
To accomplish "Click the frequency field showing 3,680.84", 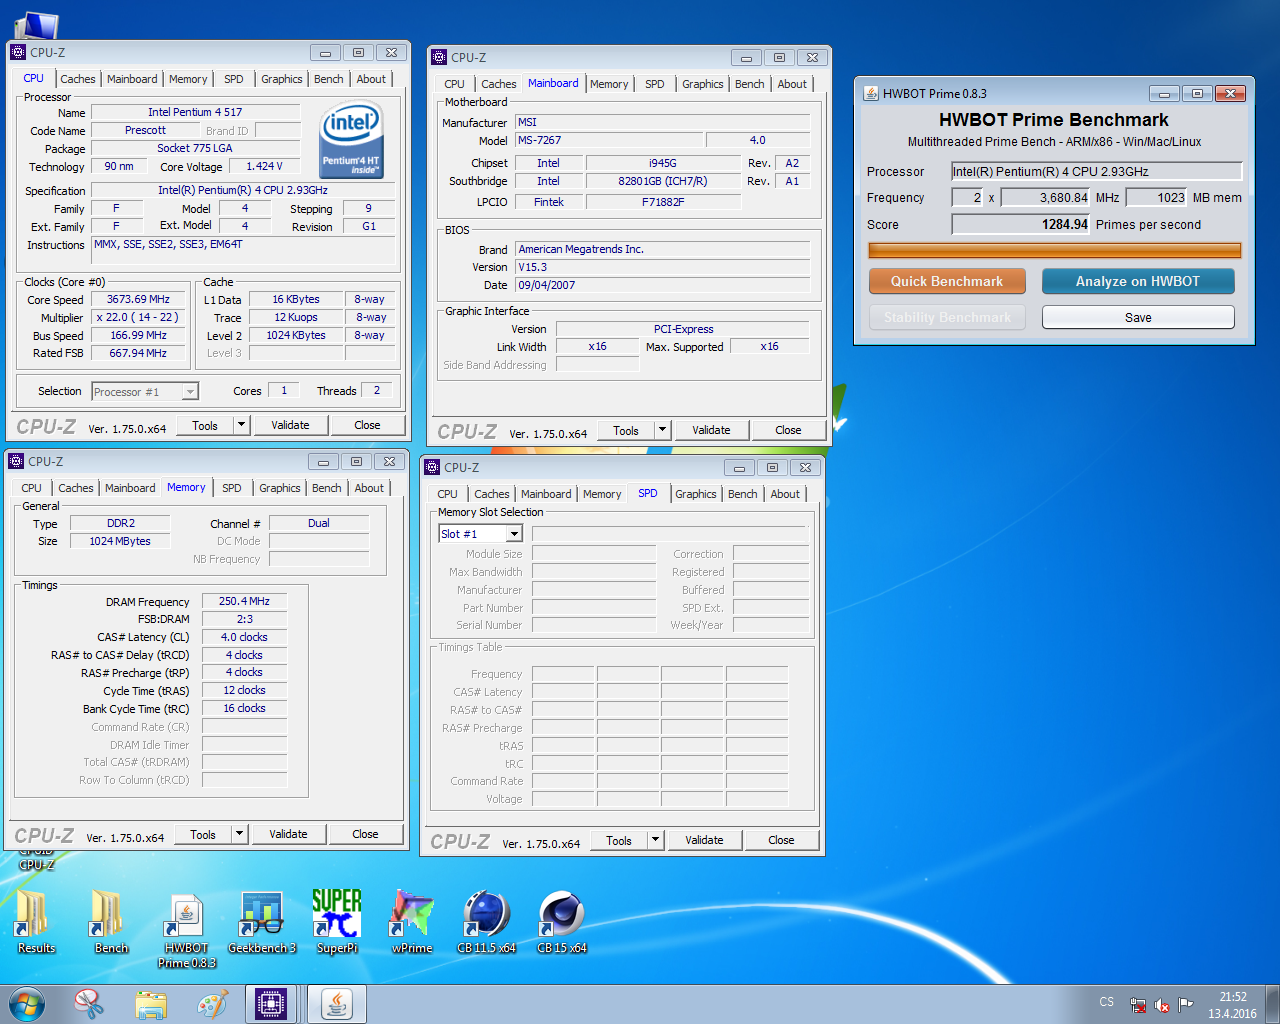I will (1046, 197).
